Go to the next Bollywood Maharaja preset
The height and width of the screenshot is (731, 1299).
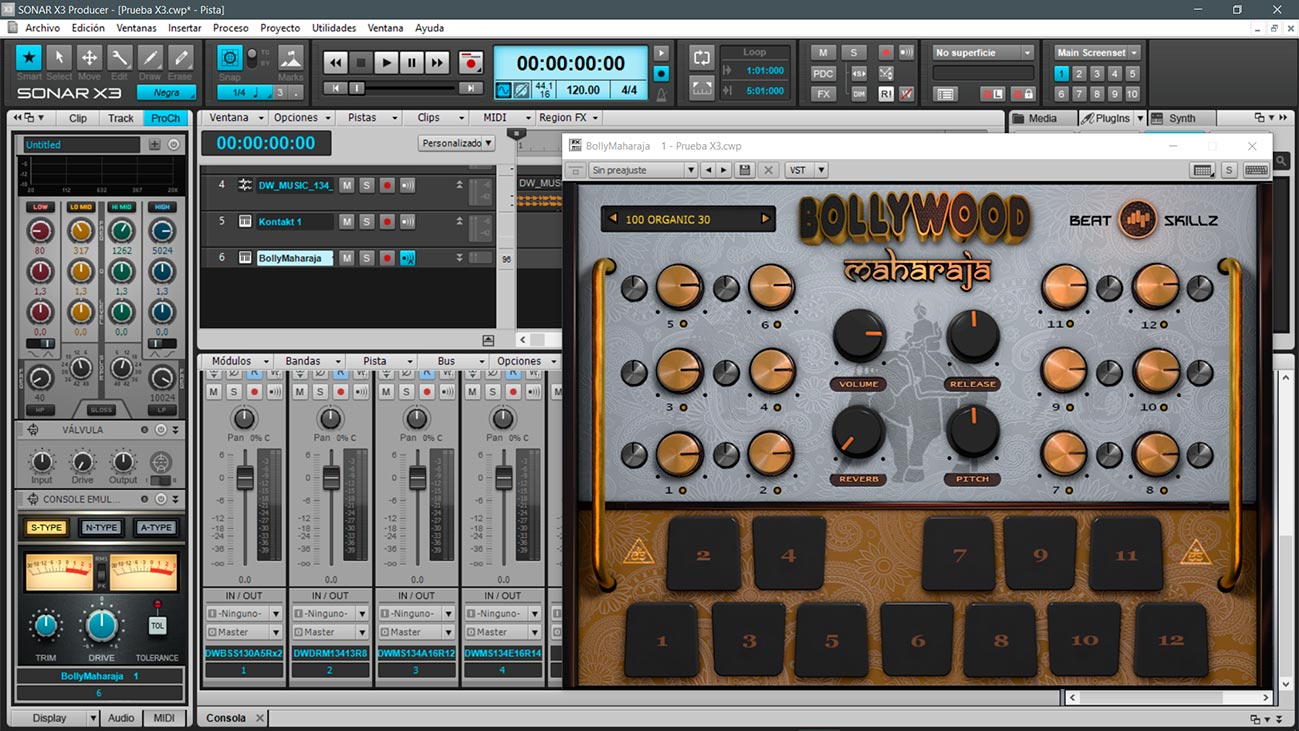tap(766, 219)
